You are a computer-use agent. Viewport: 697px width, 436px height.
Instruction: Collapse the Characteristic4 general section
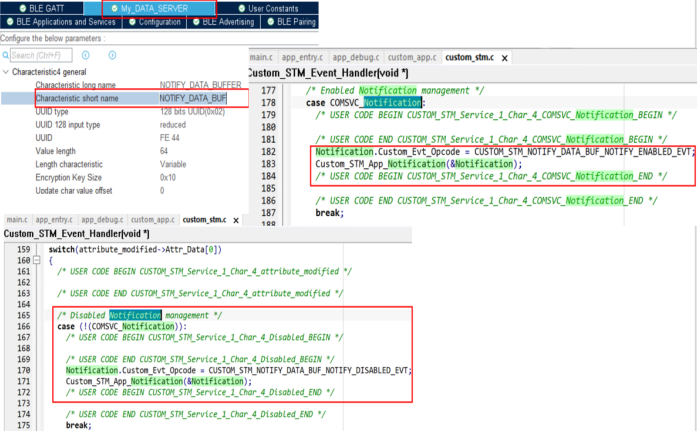point(6,72)
